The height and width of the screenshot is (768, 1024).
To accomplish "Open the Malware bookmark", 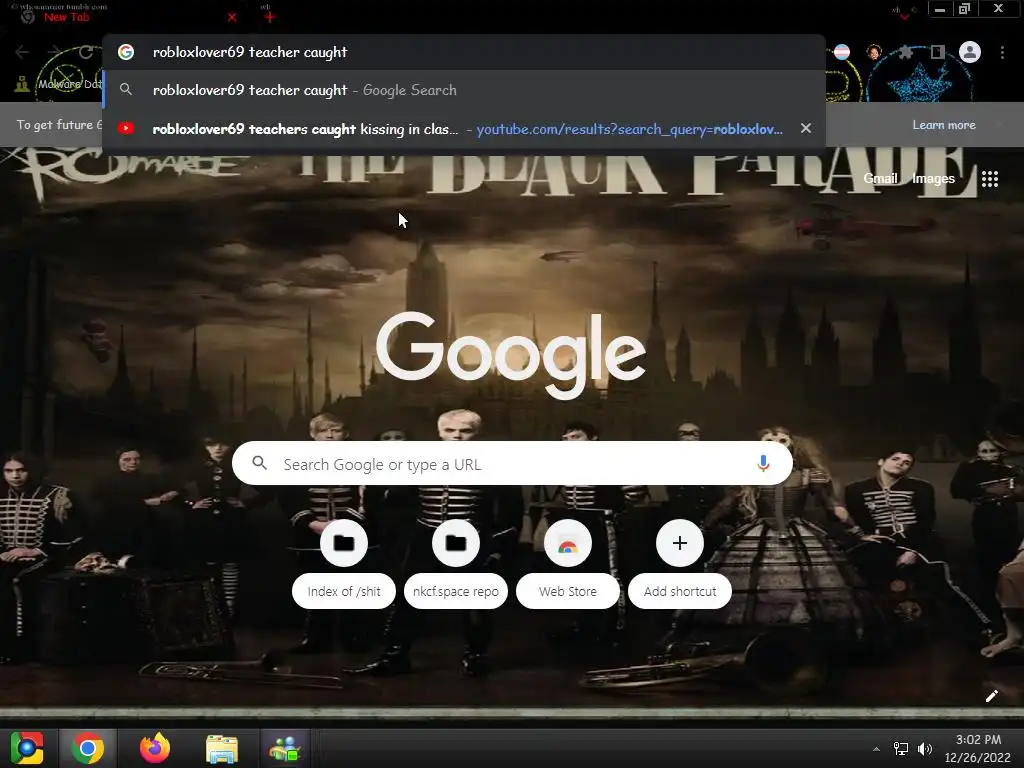I will pyautogui.click(x=59, y=84).
